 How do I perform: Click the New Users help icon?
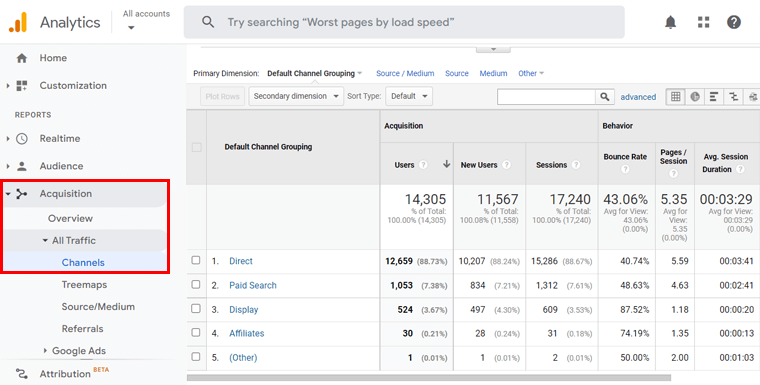(506, 165)
